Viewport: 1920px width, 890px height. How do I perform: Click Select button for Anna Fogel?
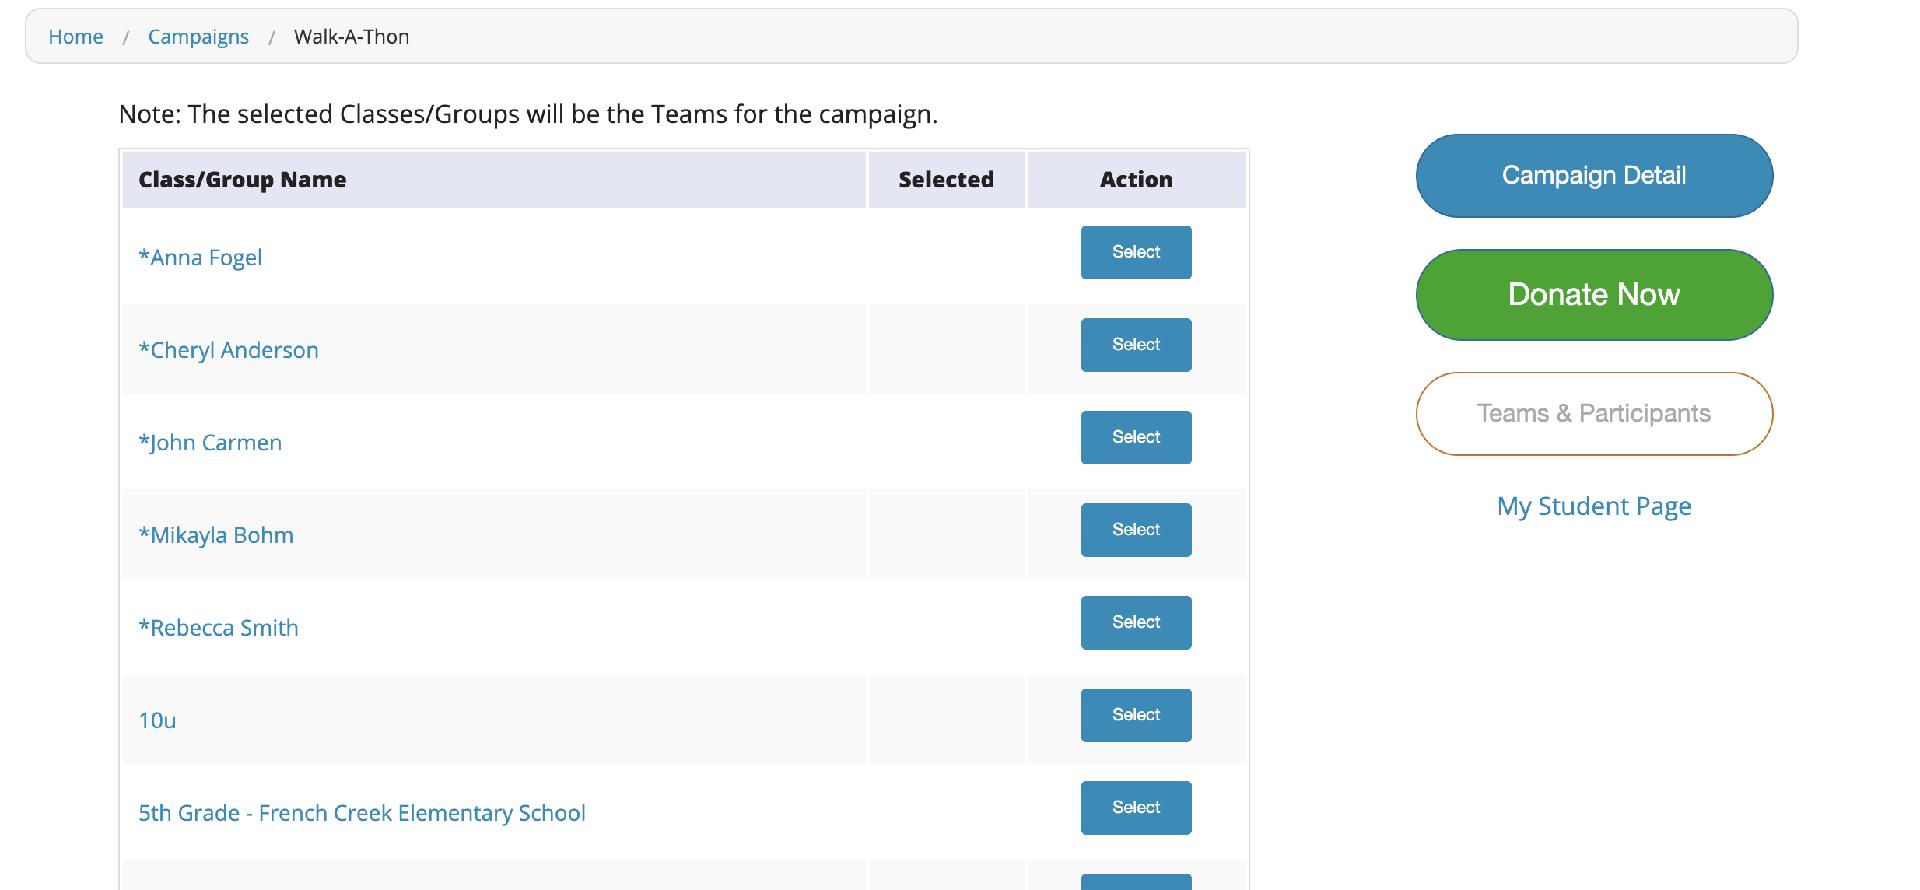pyautogui.click(x=1136, y=252)
